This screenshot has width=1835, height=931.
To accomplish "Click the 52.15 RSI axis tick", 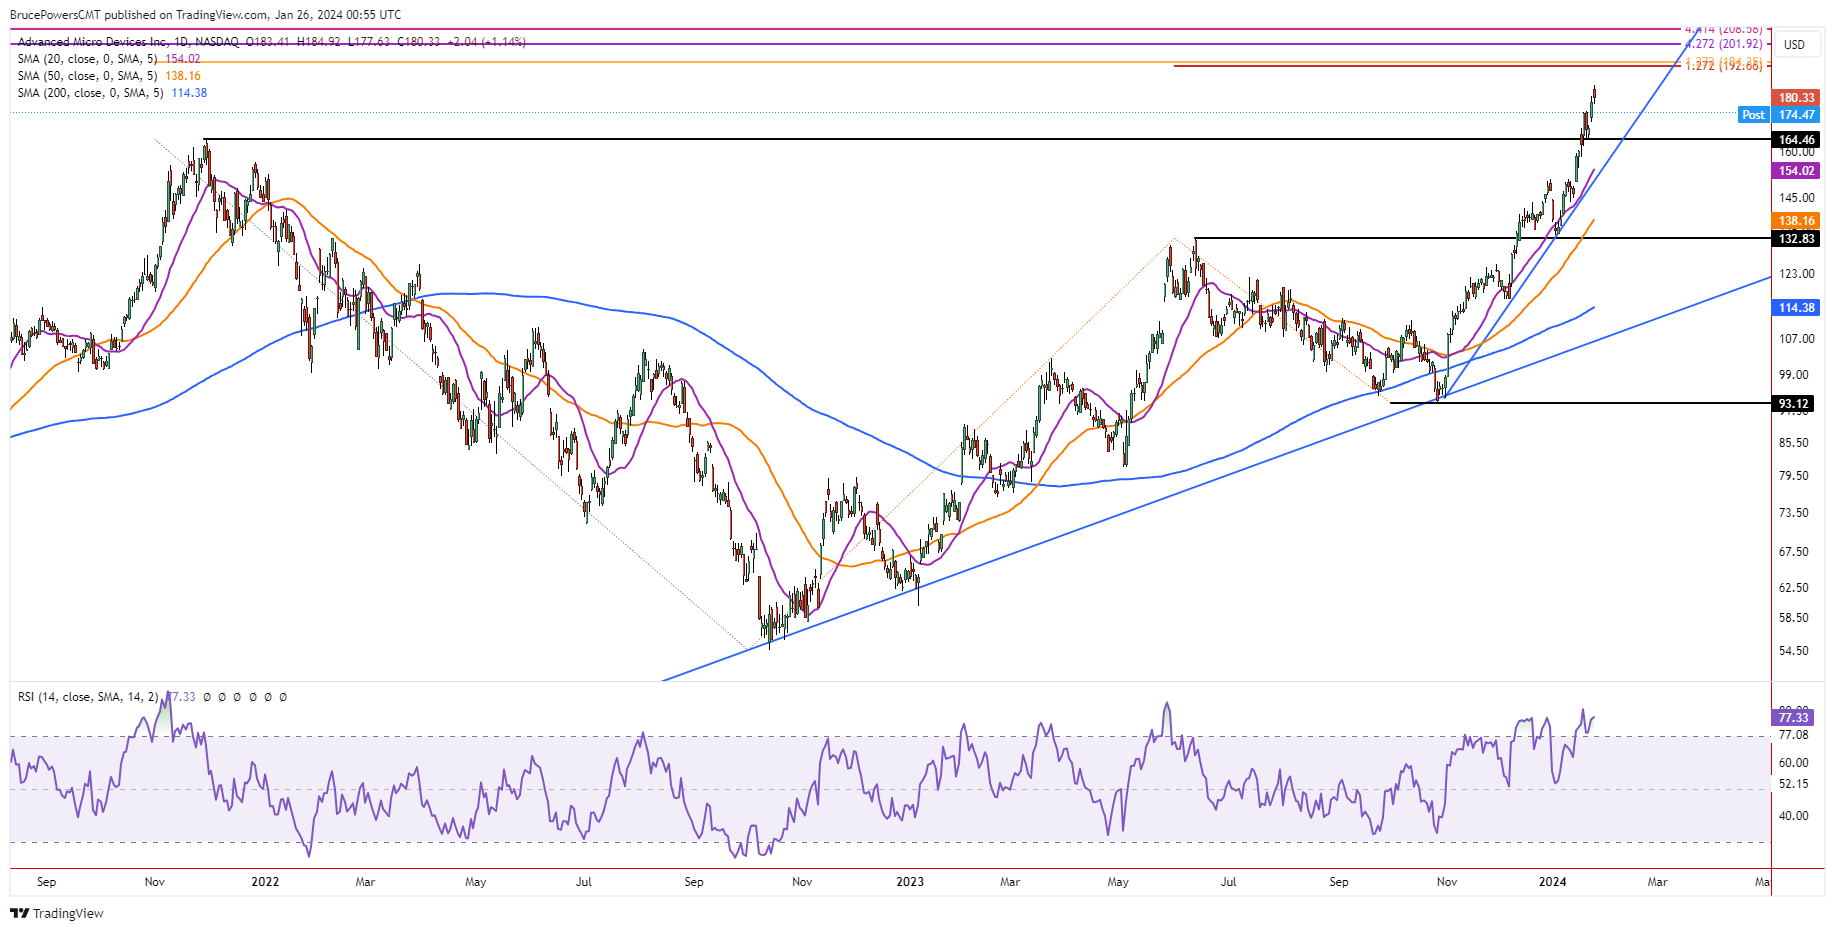I will pos(1794,784).
